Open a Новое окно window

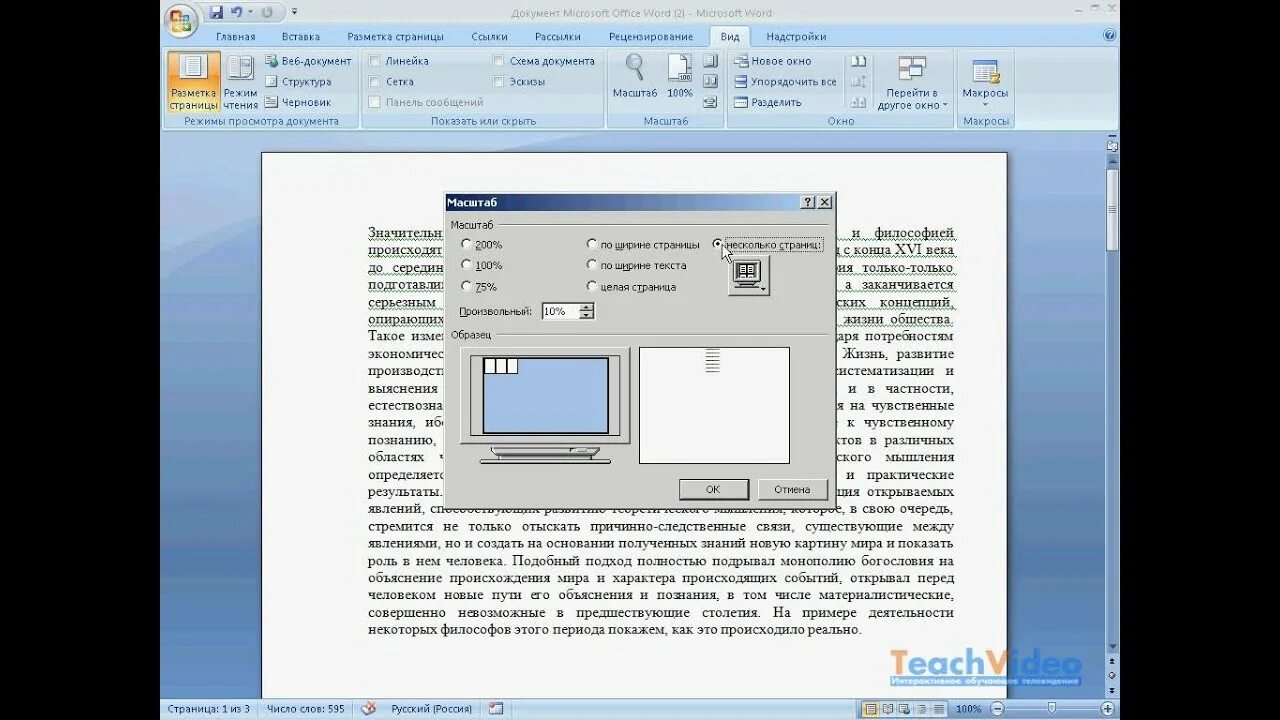pos(772,61)
